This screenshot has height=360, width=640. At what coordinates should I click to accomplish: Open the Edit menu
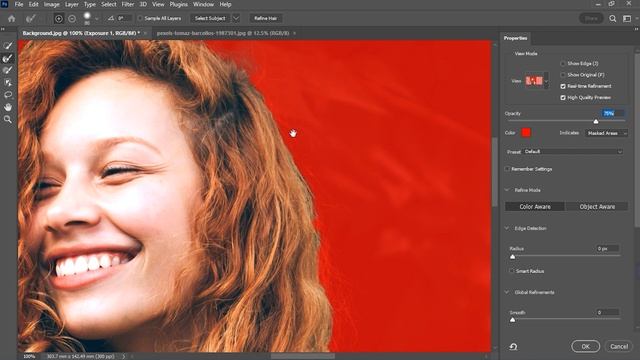[33, 4]
